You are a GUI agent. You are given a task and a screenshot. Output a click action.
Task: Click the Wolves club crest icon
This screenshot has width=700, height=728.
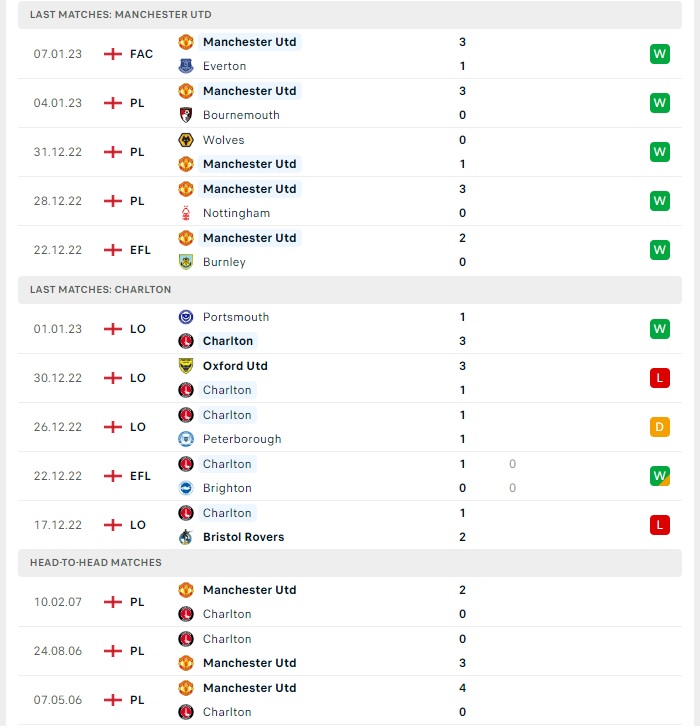coord(186,140)
